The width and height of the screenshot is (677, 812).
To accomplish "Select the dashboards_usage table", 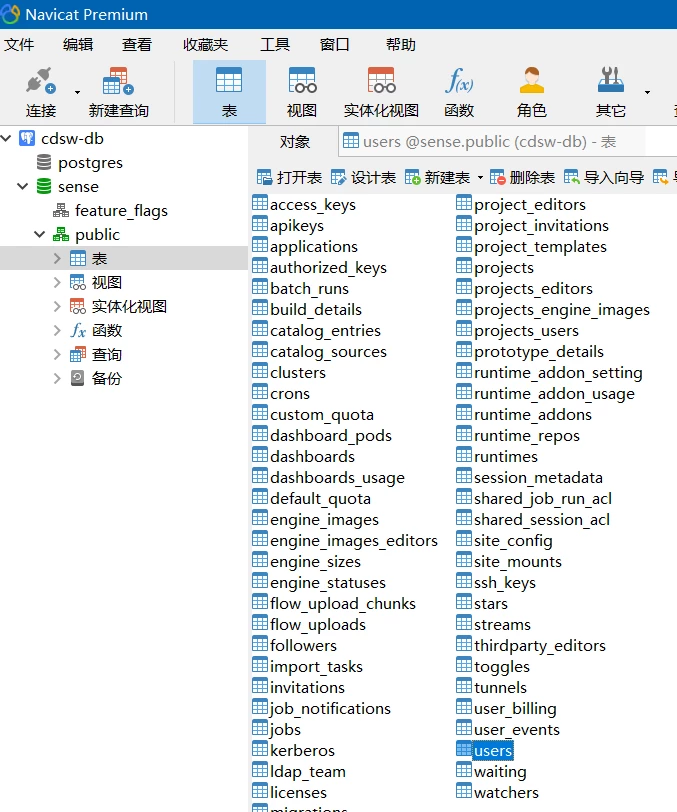I will (328, 477).
